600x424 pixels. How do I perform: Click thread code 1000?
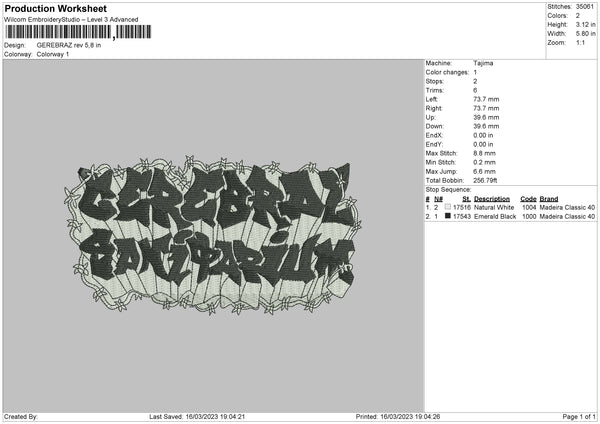click(529, 217)
